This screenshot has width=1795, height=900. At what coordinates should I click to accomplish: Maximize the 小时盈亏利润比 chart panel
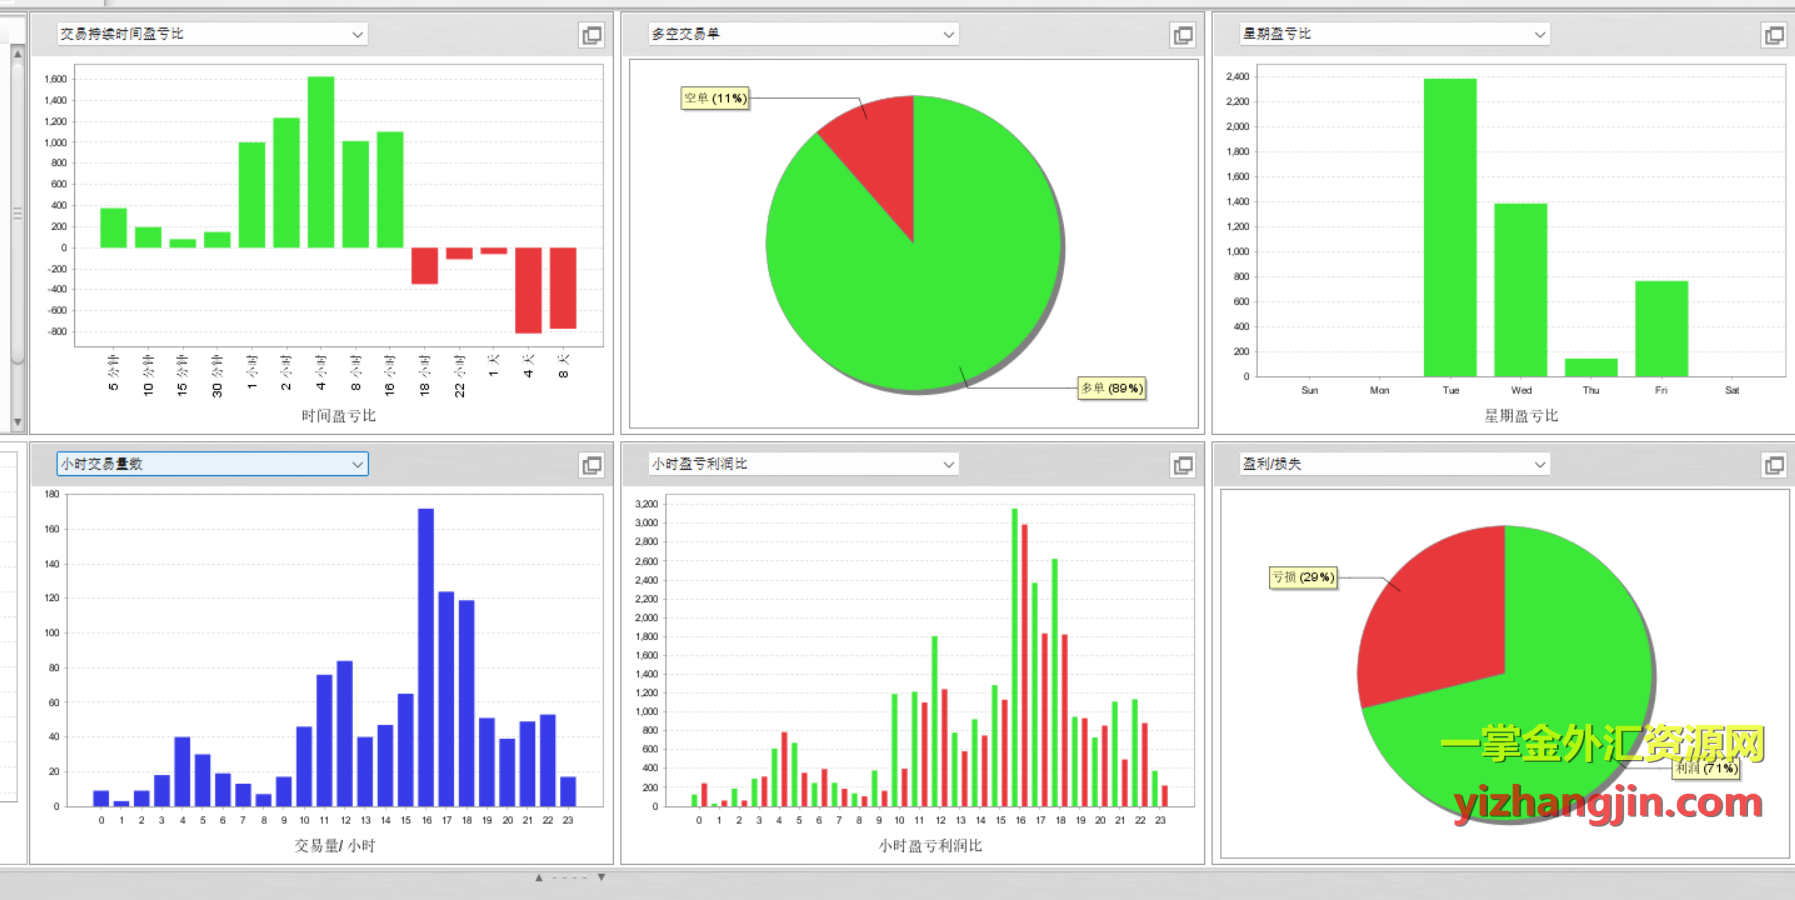(1183, 465)
